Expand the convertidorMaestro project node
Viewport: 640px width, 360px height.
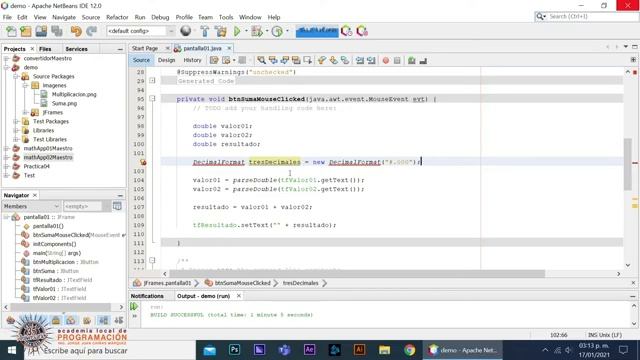(x=7, y=58)
